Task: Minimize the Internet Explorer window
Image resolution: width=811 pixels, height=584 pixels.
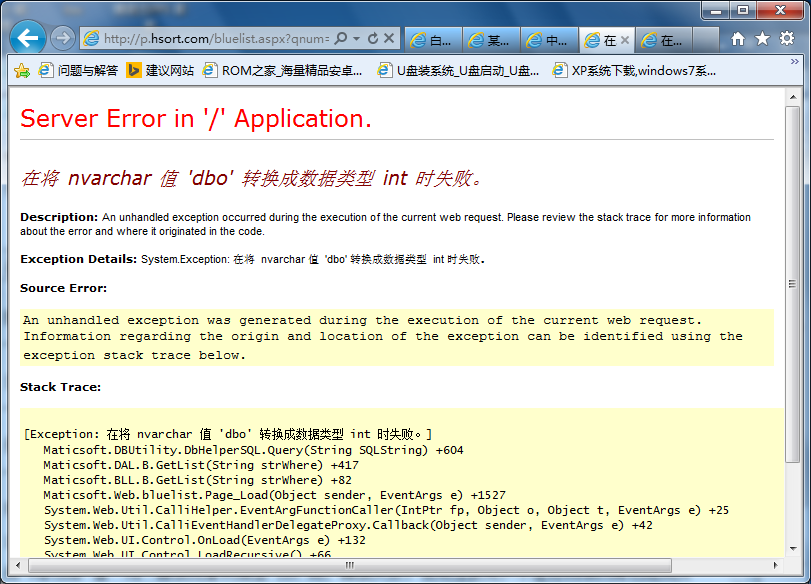Action: (716, 10)
